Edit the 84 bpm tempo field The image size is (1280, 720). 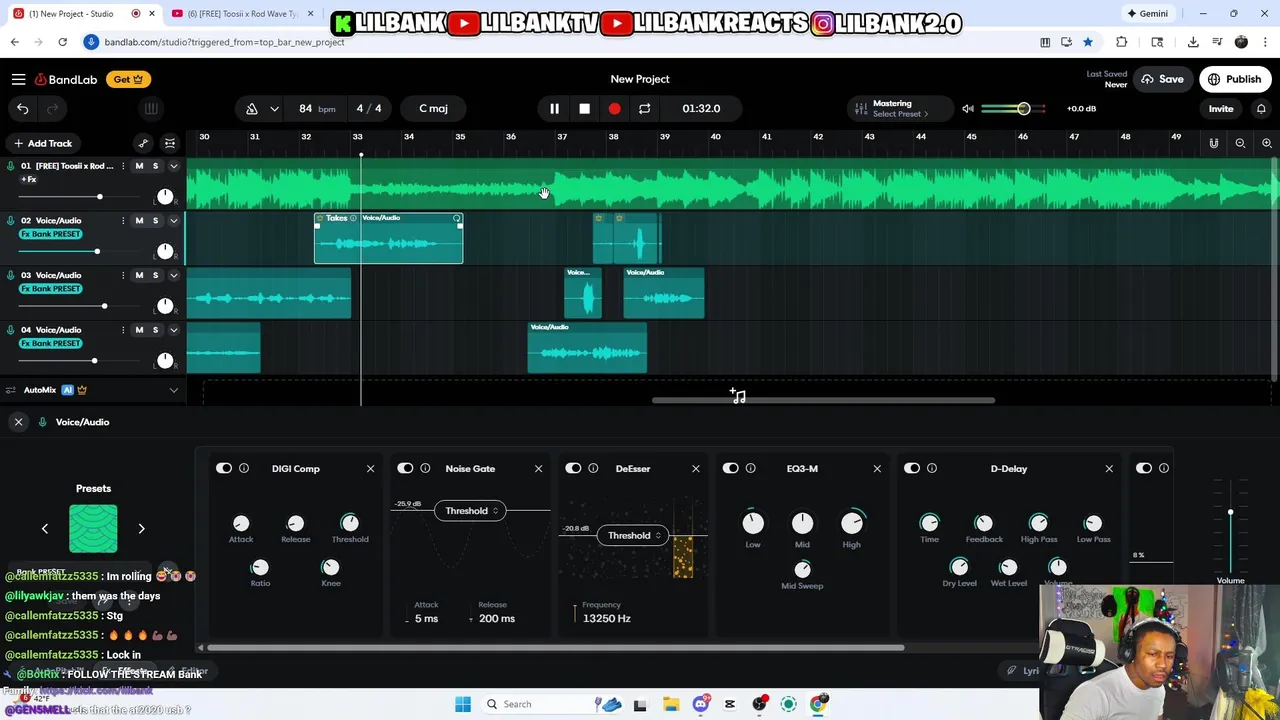(x=315, y=108)
